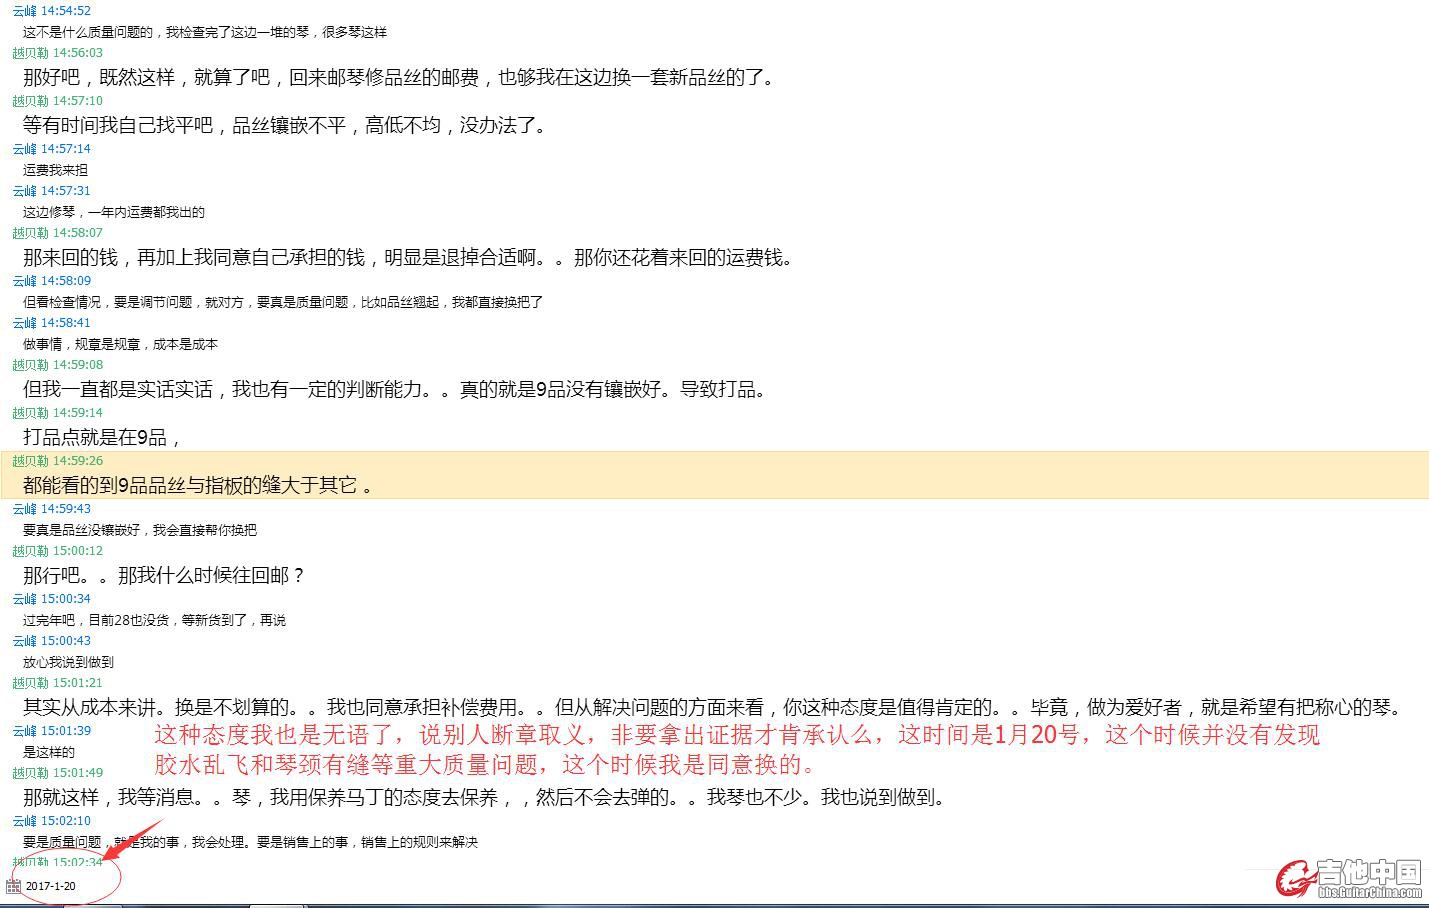Select the message 做事情，规章是规章，成本是成本

coord(120,344)
